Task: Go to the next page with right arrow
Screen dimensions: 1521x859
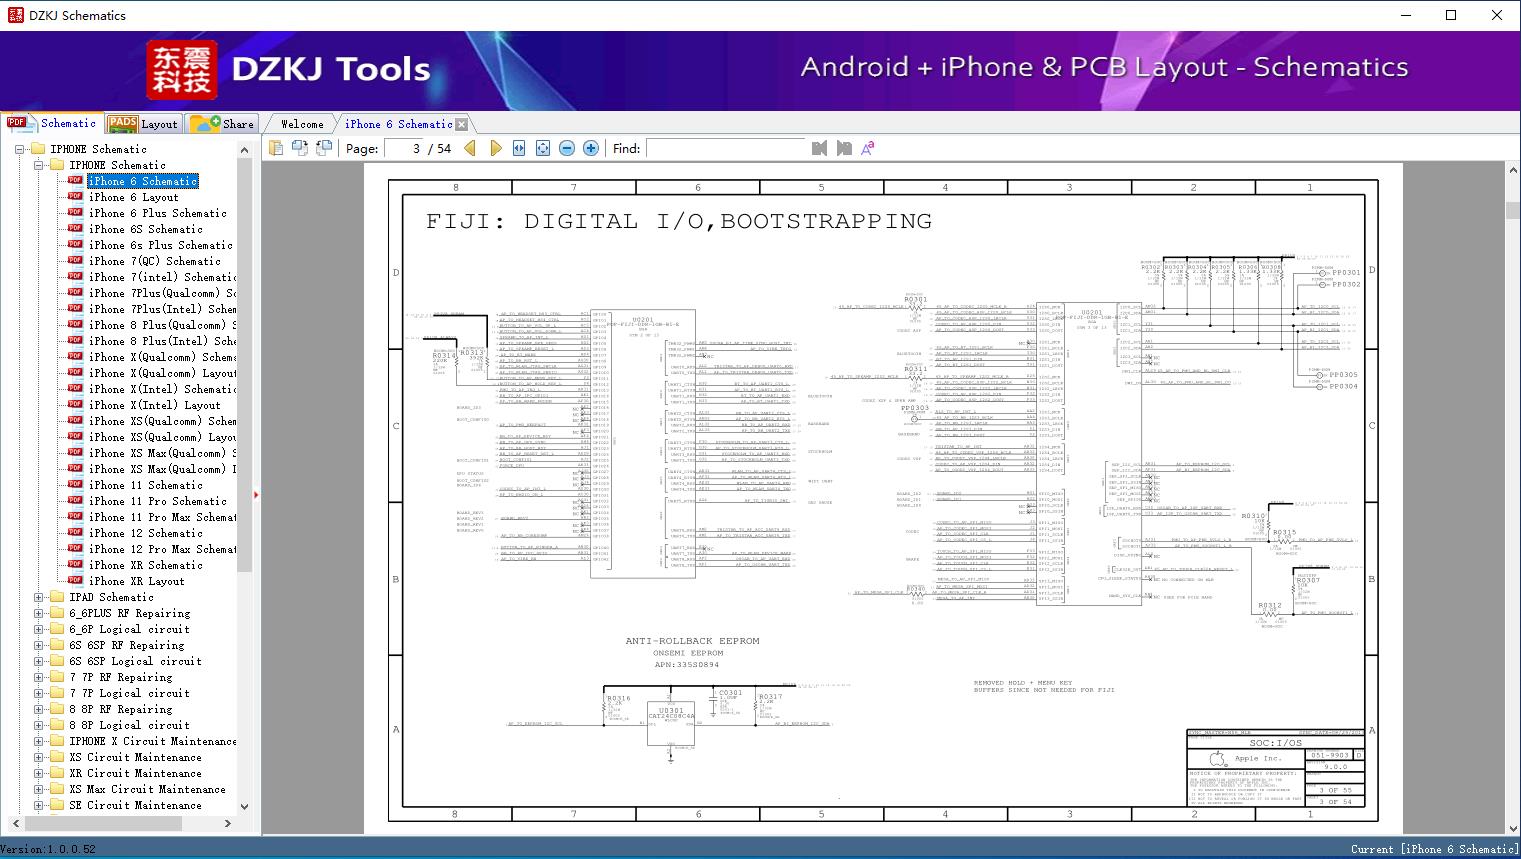Action: [x=495, y=148]
